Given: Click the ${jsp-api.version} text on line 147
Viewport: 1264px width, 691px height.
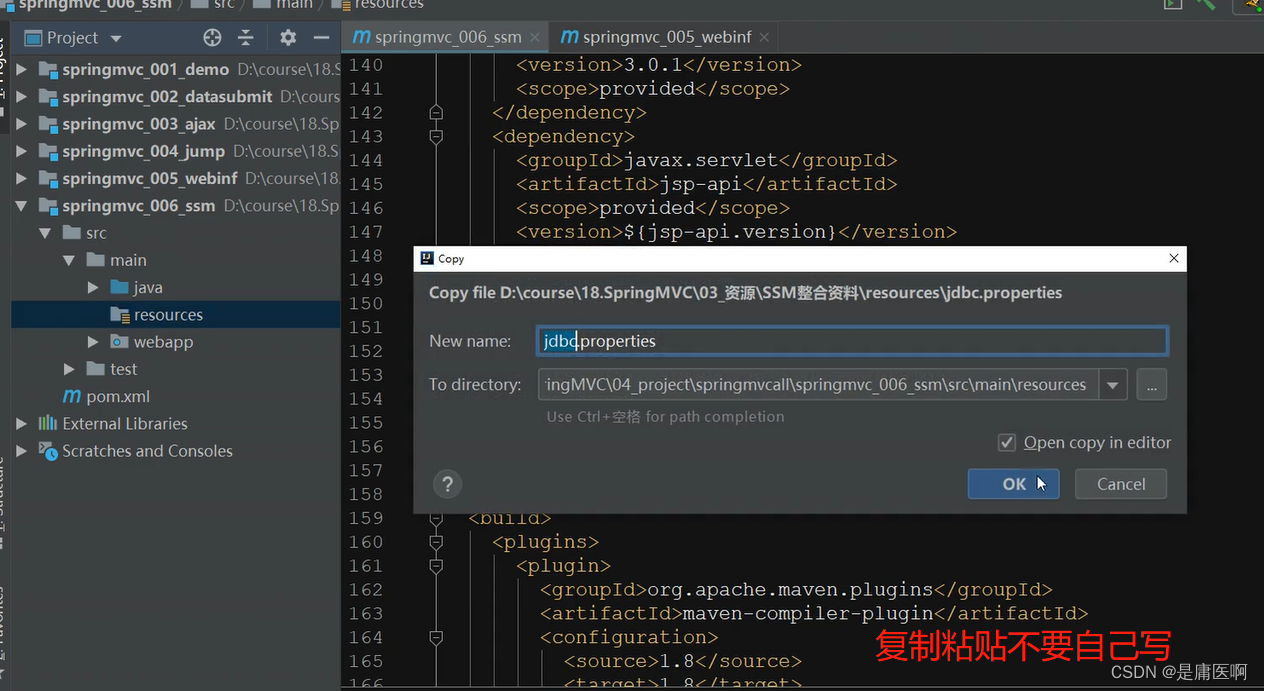Looking at the screenshot, I should click(731, 232).
